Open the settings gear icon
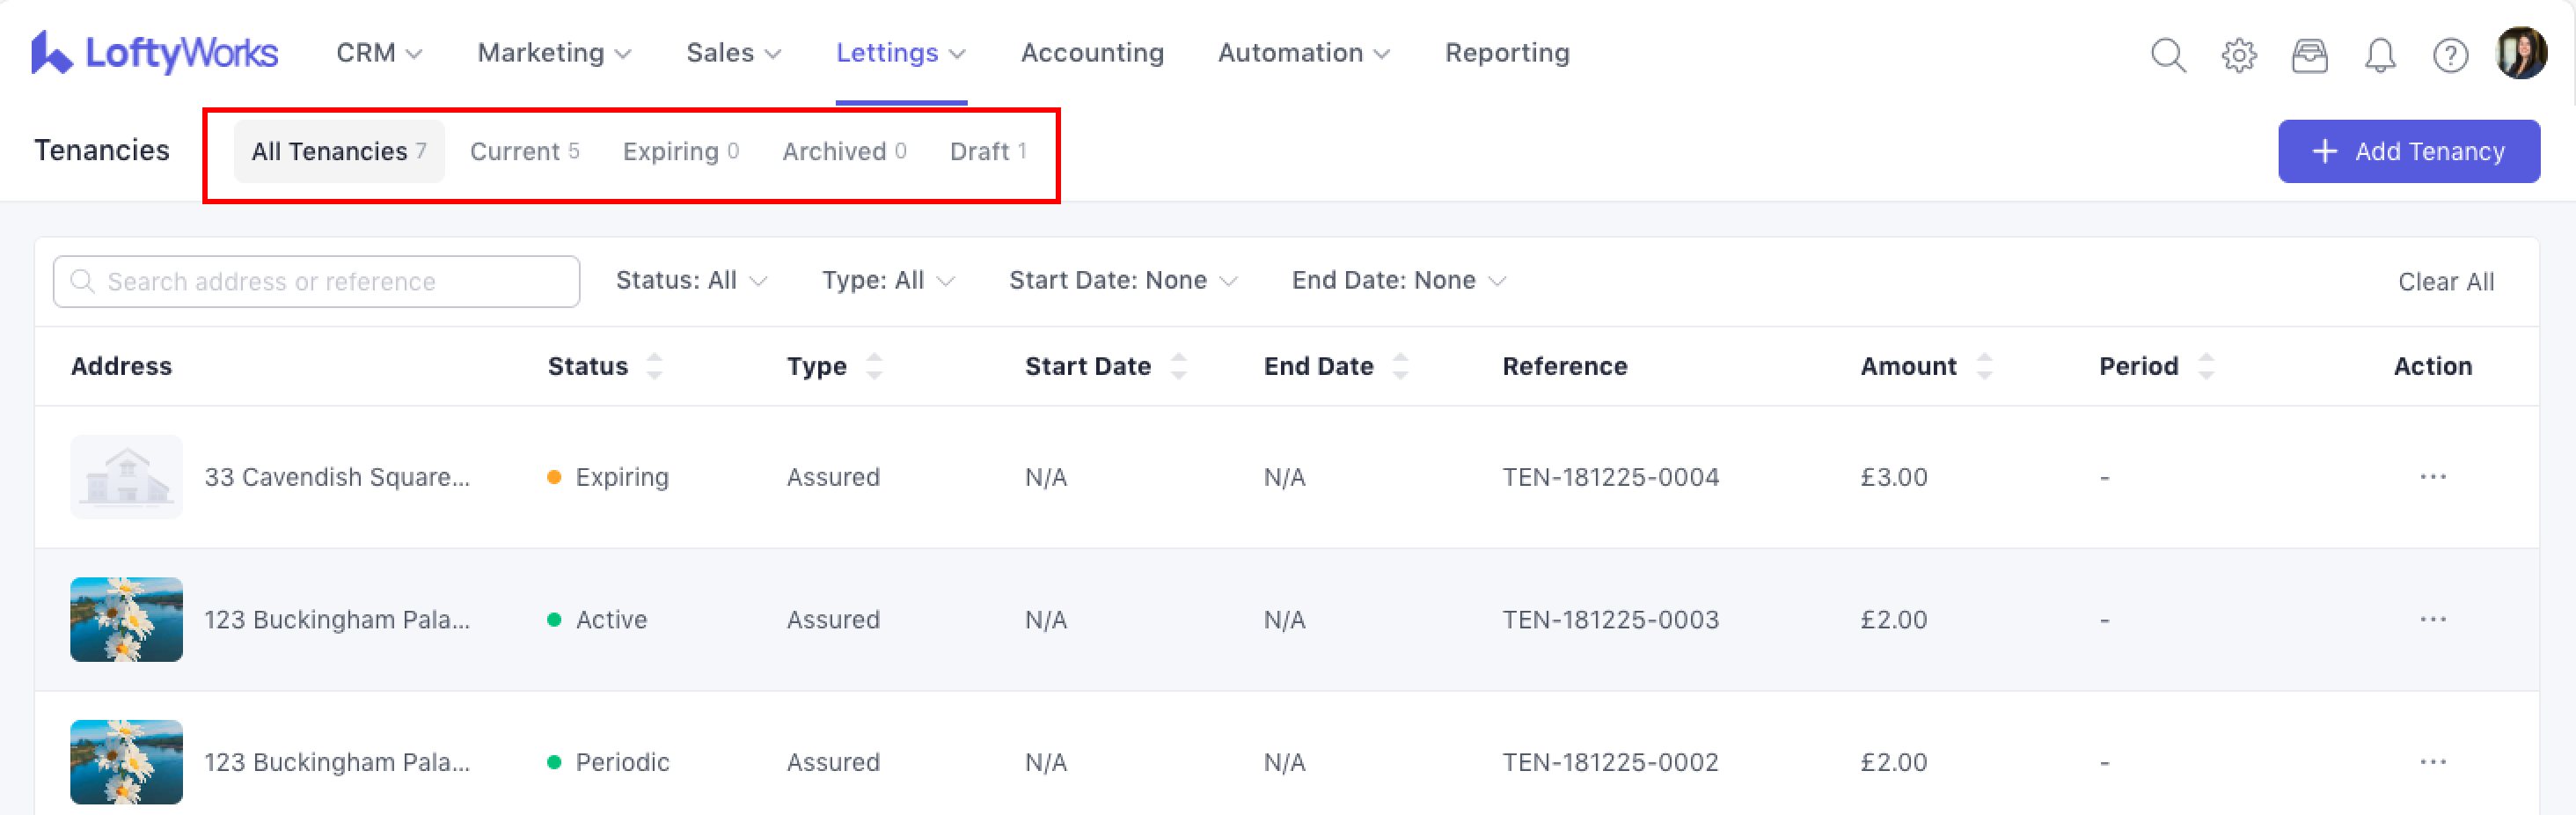Image resolution: width=2576 pixels, height=815 pixels. [x=2238, y=55]
